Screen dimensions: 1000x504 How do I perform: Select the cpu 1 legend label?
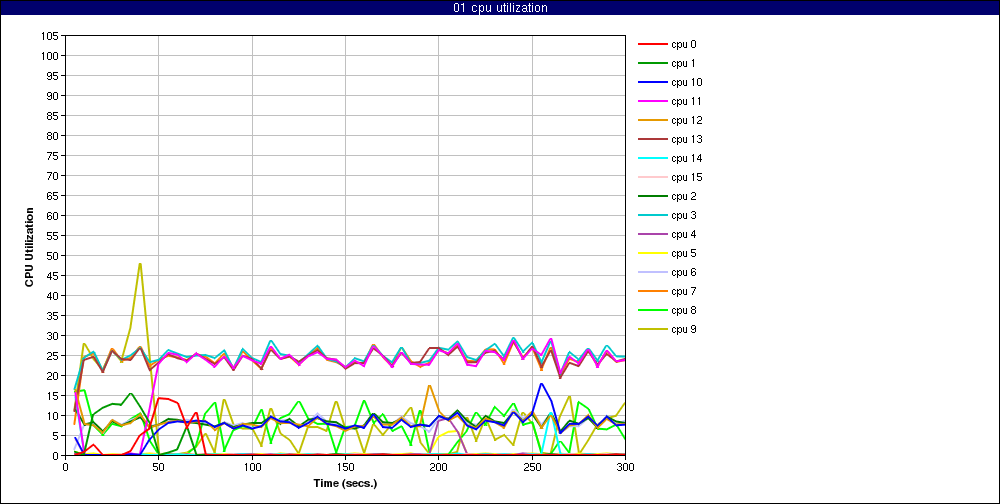click(x=684, y=63)
